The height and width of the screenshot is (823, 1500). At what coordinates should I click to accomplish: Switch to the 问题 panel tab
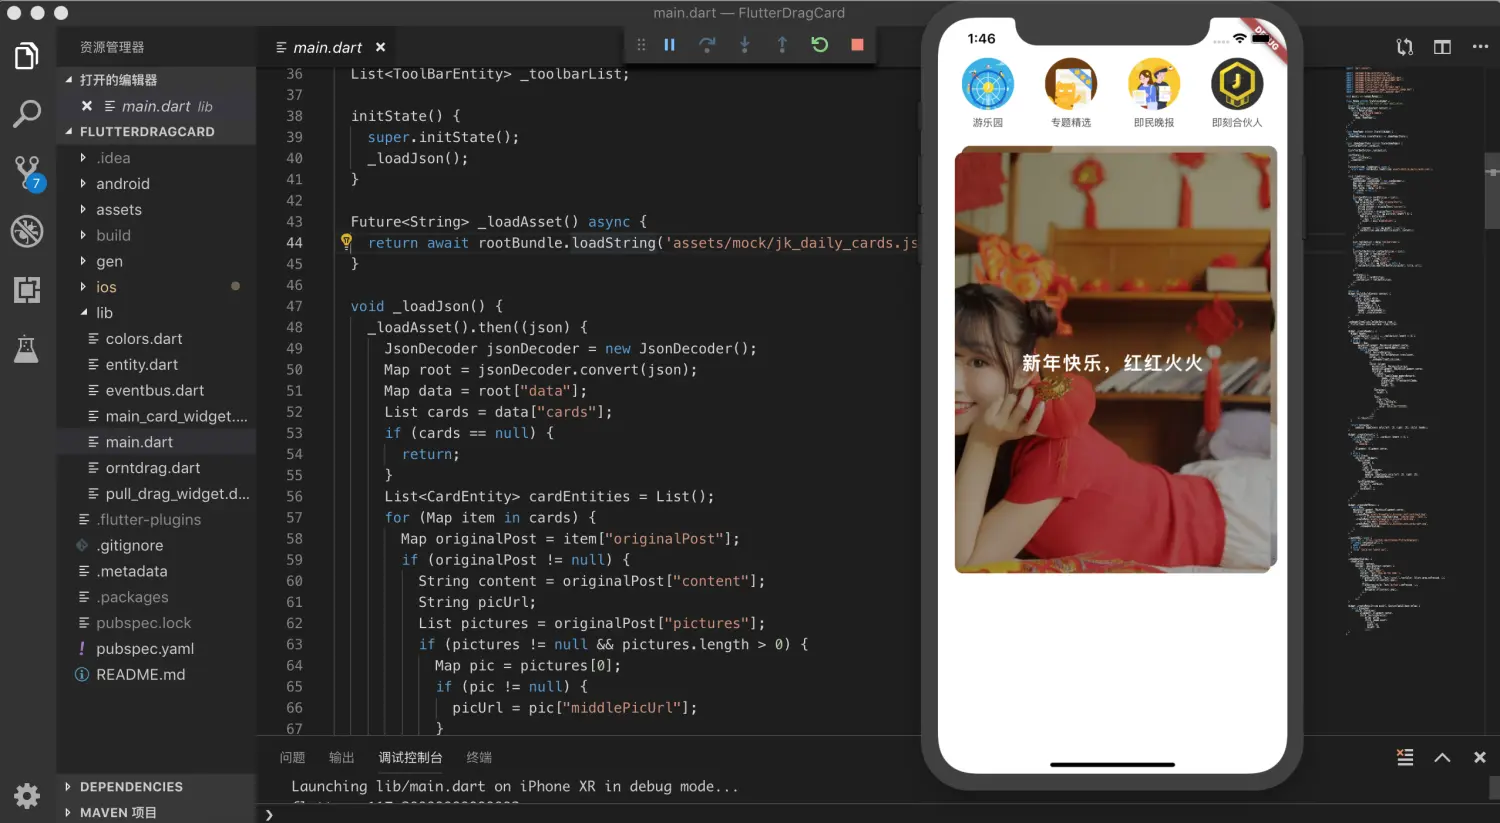tap(292, 758)
